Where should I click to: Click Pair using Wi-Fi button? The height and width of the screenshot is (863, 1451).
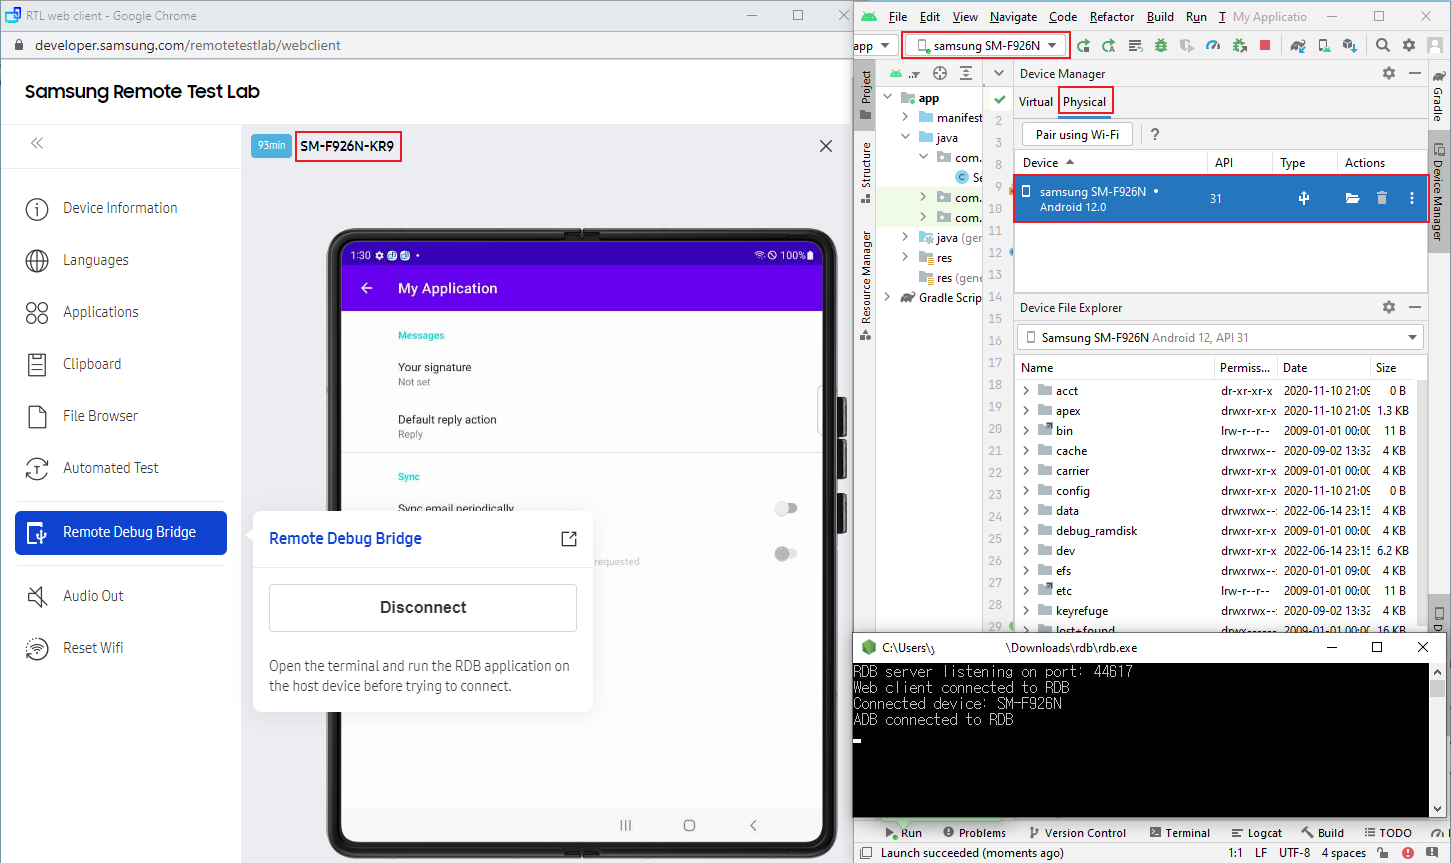(x=1077, y=134)
